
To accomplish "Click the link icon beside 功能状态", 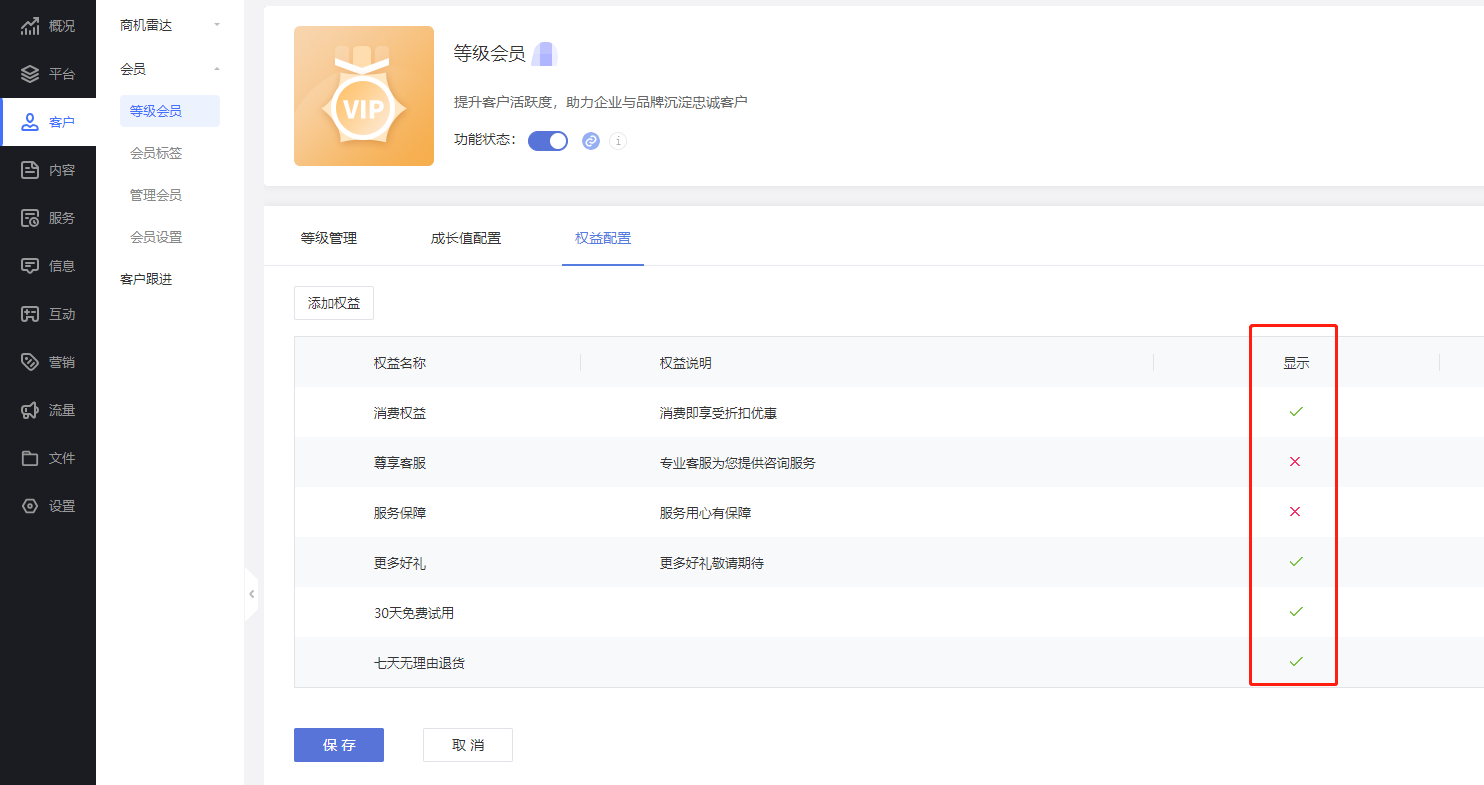I will (x=591, y=141).
